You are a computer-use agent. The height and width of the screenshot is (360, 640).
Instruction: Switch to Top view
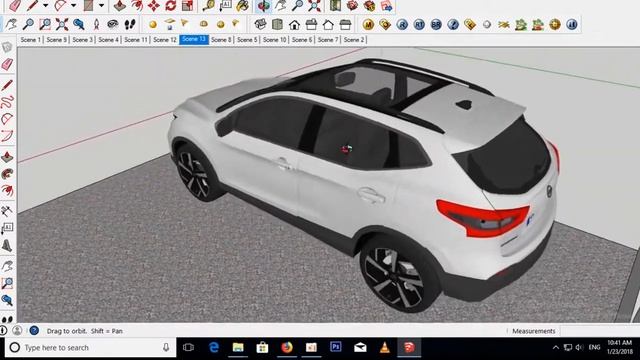(x=277, y=24)
